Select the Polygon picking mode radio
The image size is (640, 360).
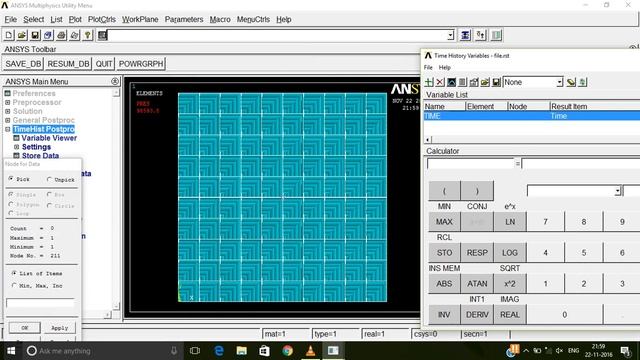click(11, 204)
